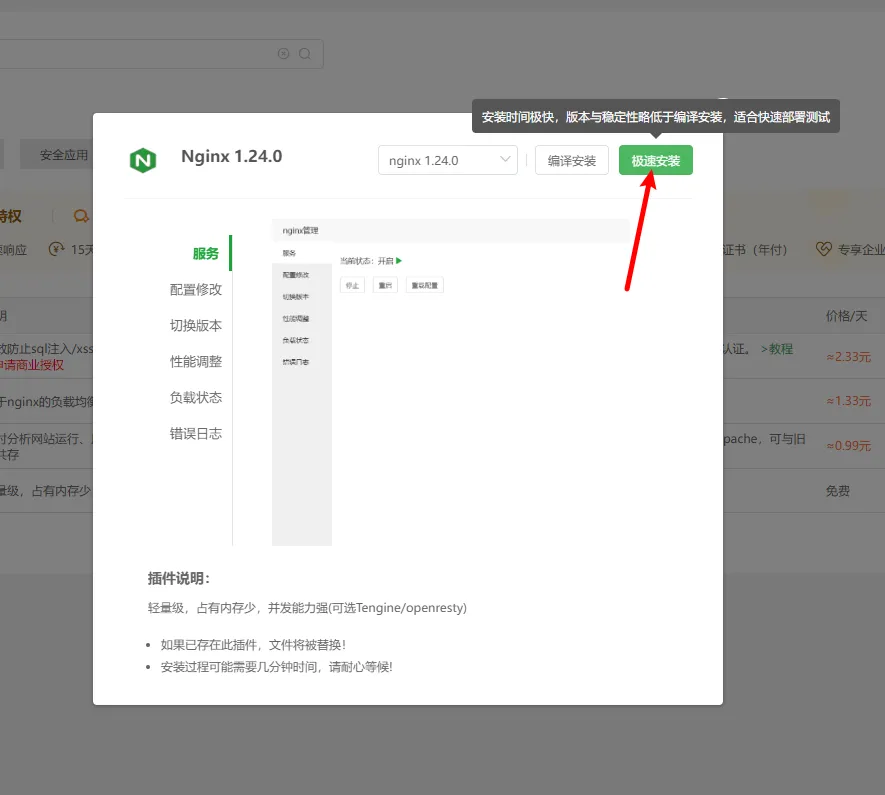The width and height of the screenshot is (885, 795).
Task: Click the 编译安装 button
Action: (572, 160)
